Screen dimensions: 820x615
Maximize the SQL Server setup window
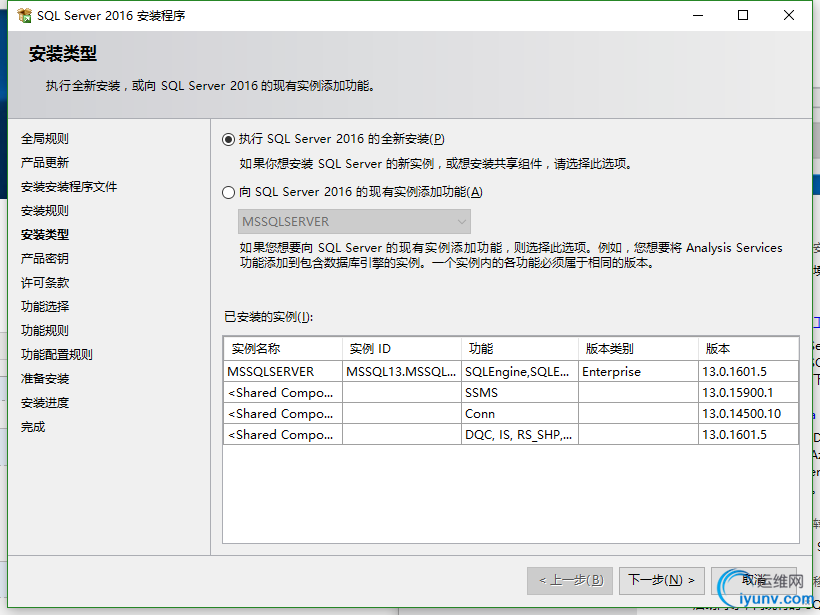coord(743,15)
